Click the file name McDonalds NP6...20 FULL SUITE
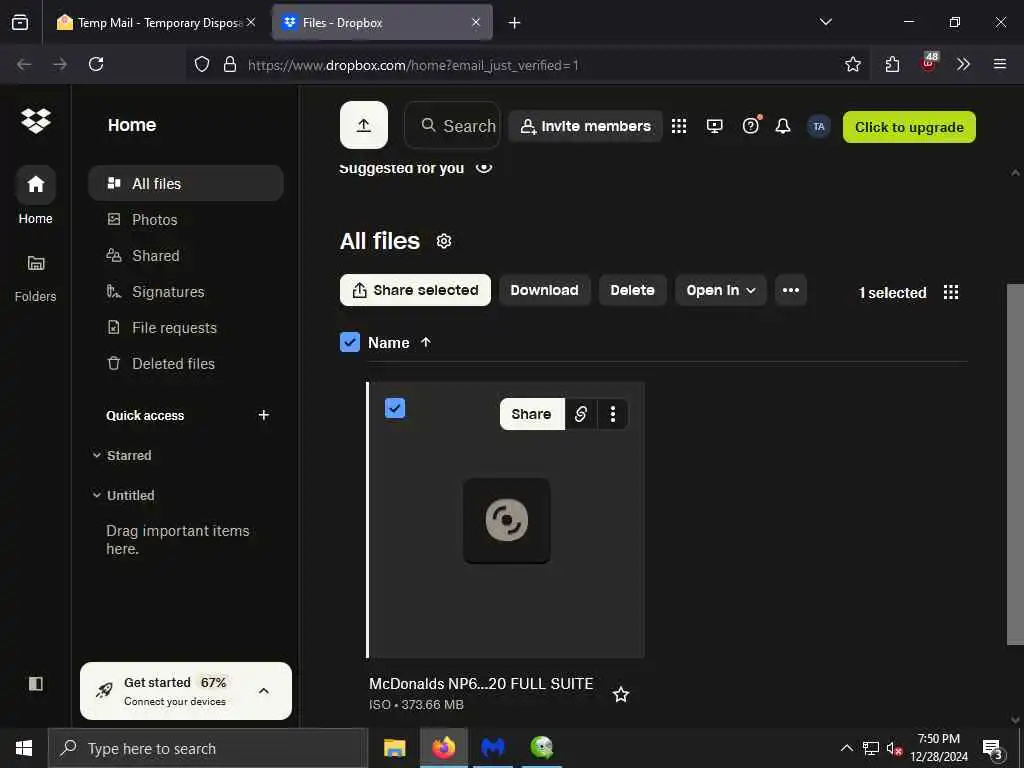Screen dimensions: 1024x768 481,684
